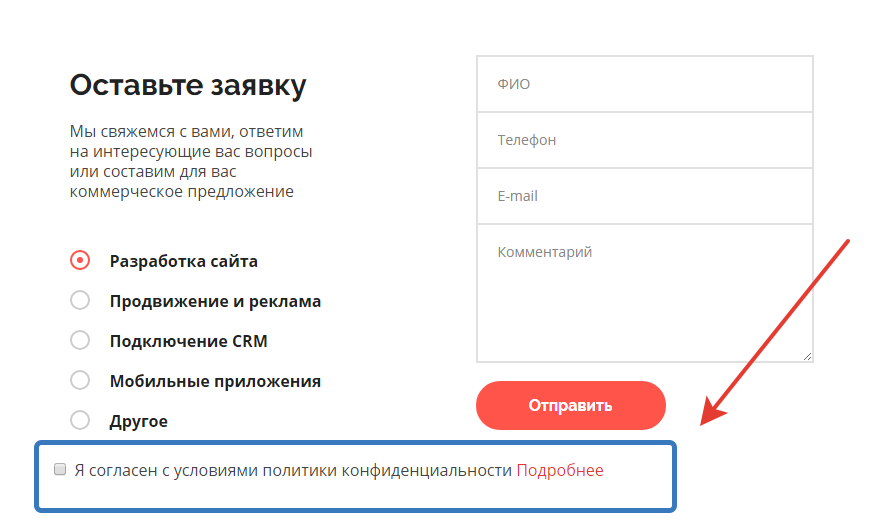The image size is (885, 532).
Task: Open the Подробнее privacy policy link
Action: coord(560,470)
